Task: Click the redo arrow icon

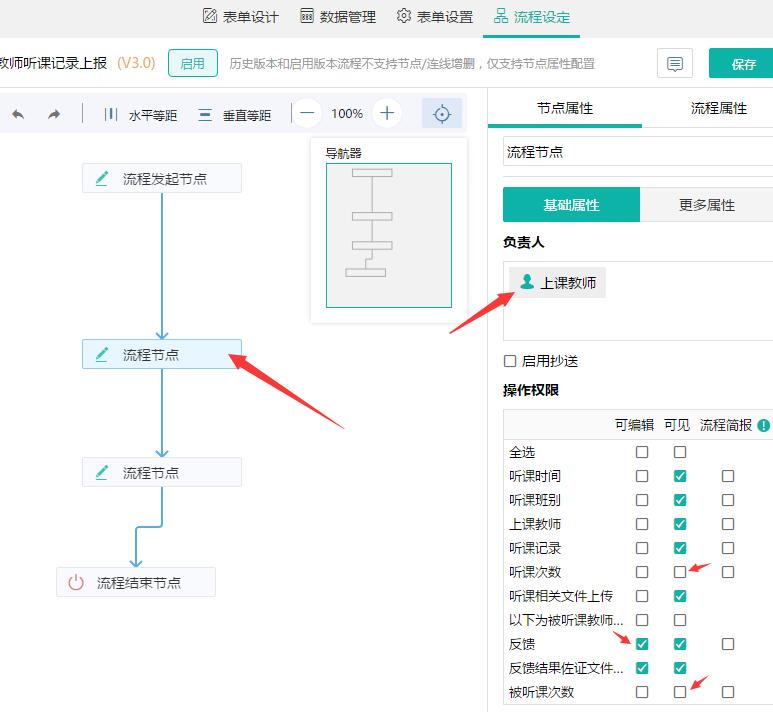Action: pyautogui.click(x=54, y=114)
